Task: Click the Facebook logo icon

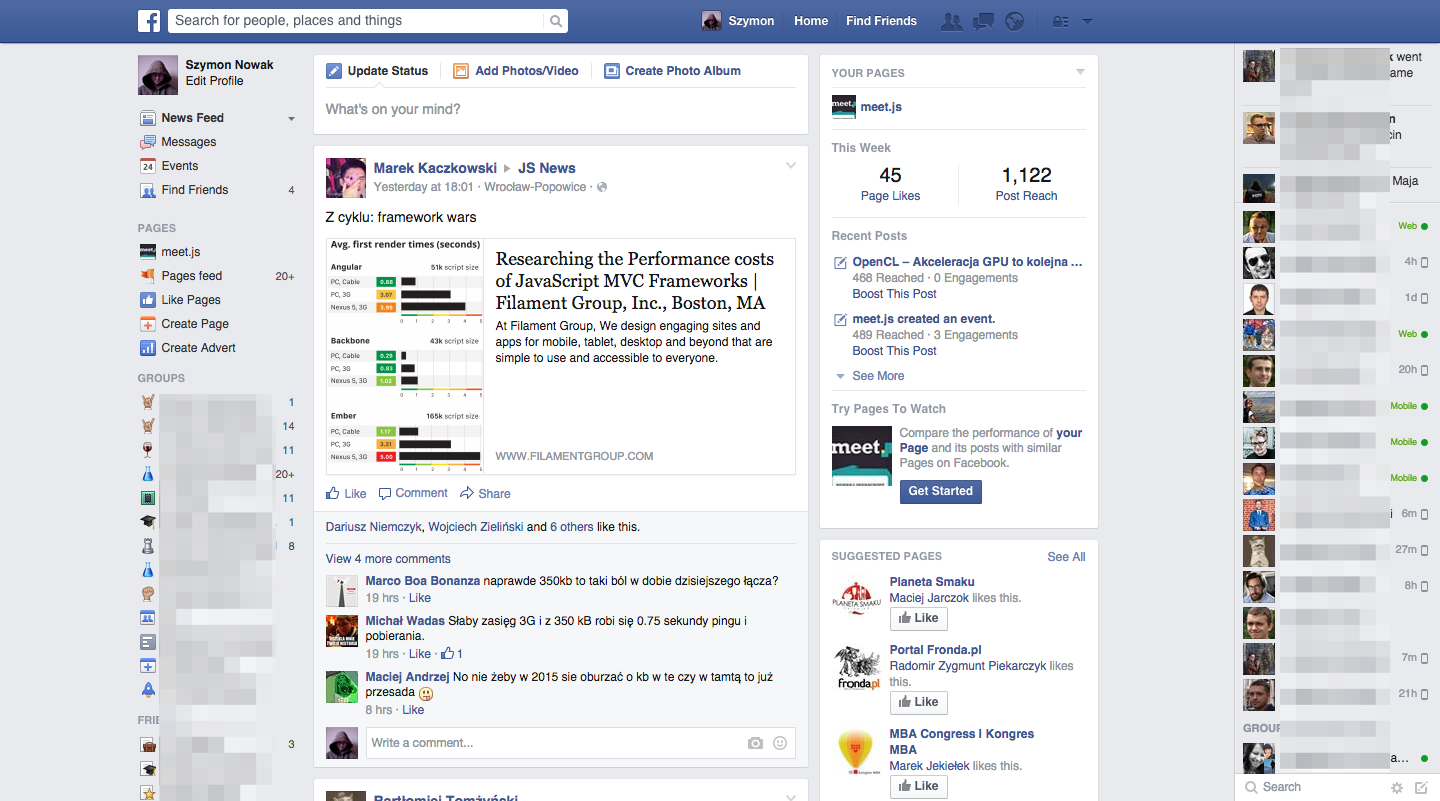Action: point(149,20)
